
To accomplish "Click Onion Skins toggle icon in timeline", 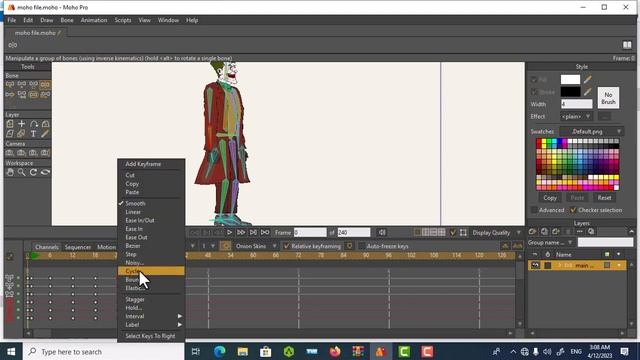I will pyautogui.click(x=225, y=246).
